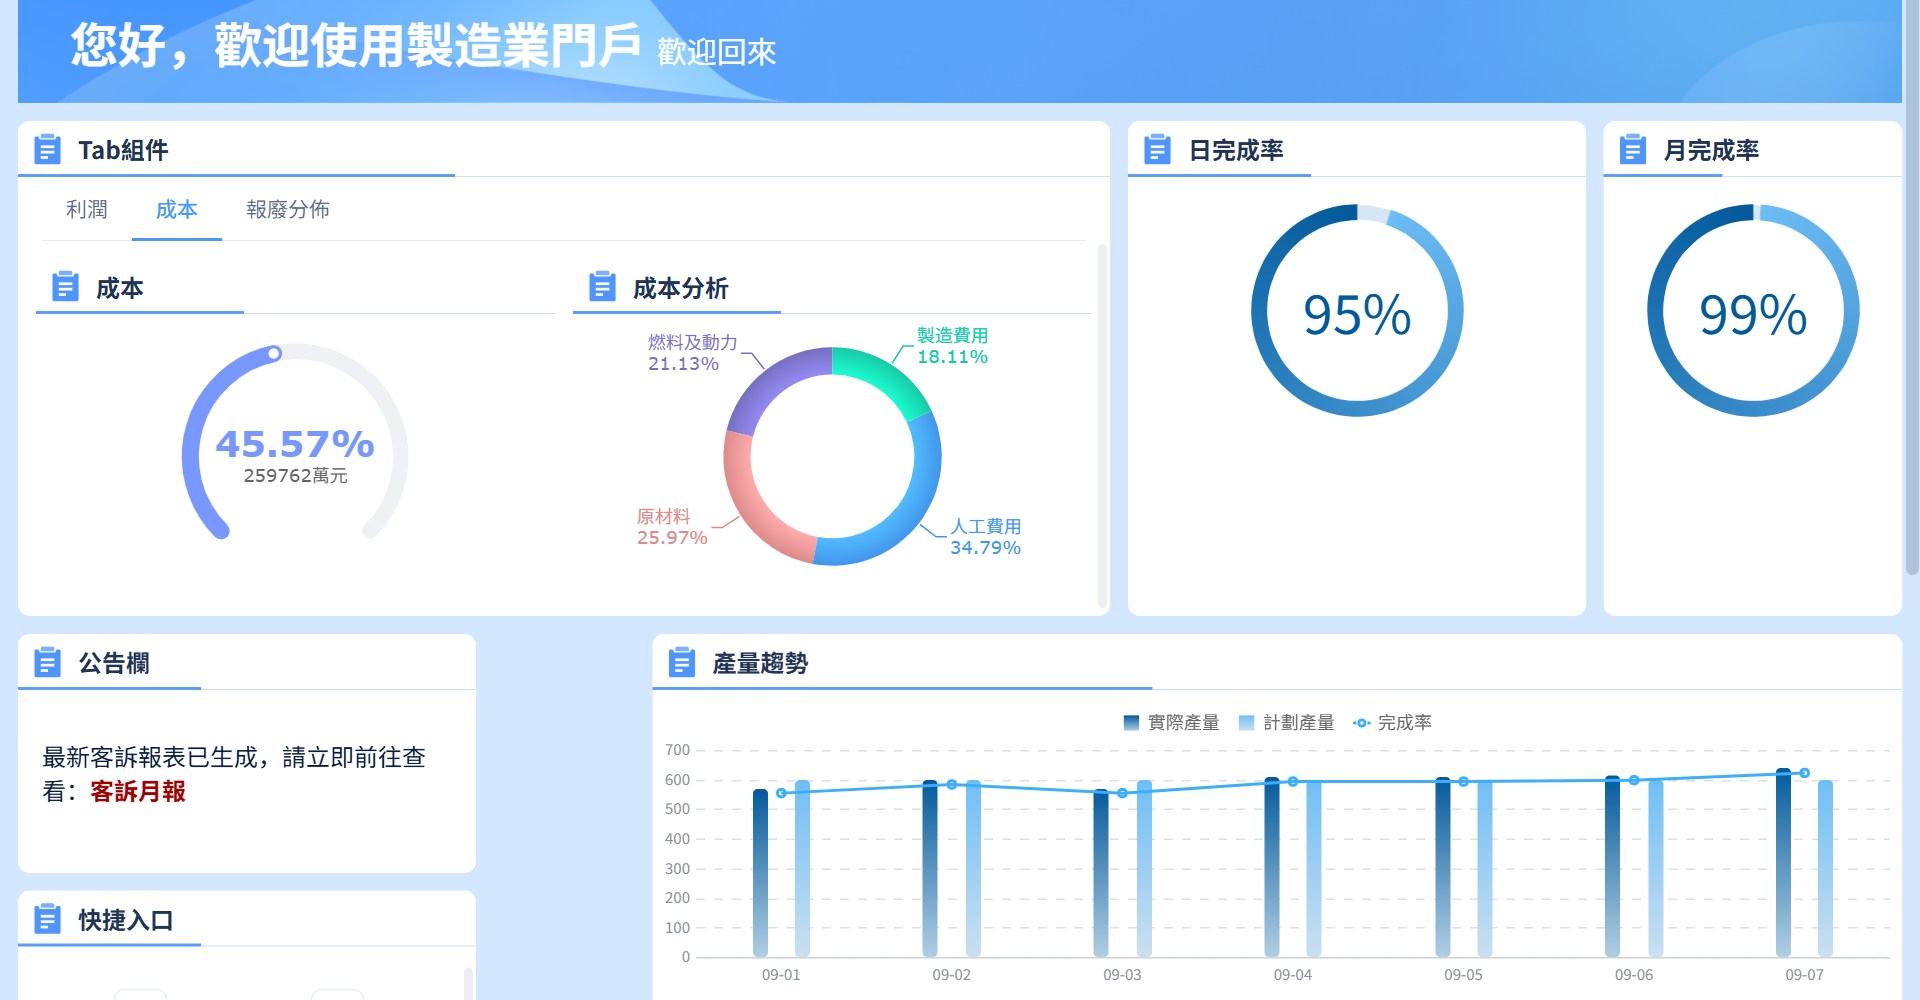Click the clipboard icon beside 日完成率
Image resolution: width=1920 pixels, height=1000 pixels.
[x=1157, y=150]
